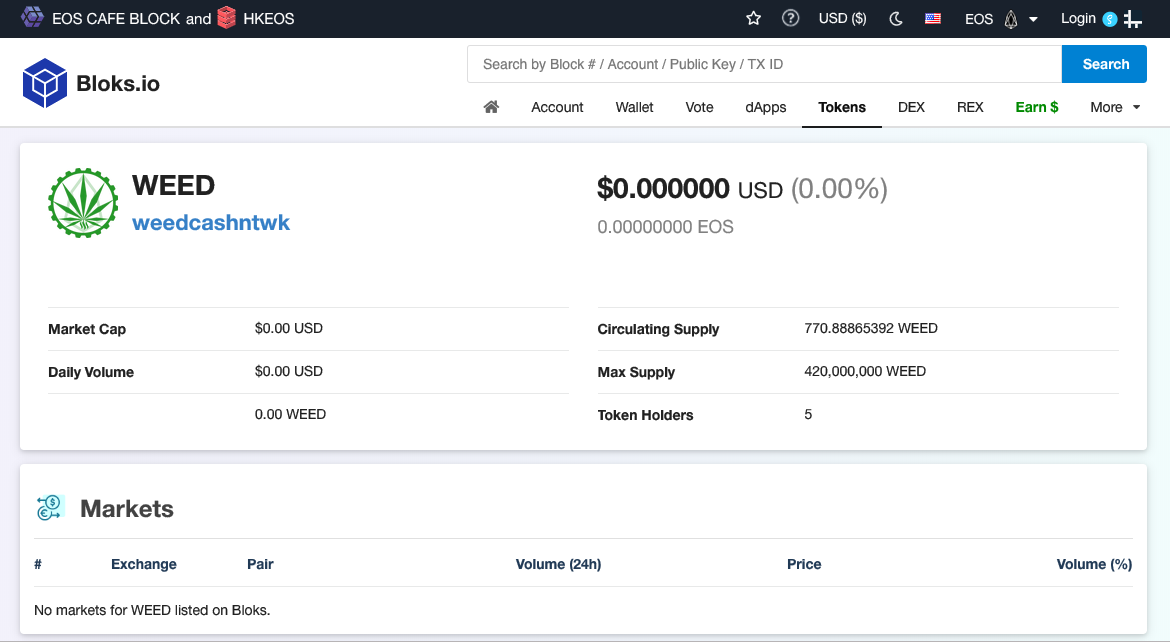Click the 0.00 WEED volume value
Image resolution: width=1170 pixels, height=643 pixels.
pos(290,415)
